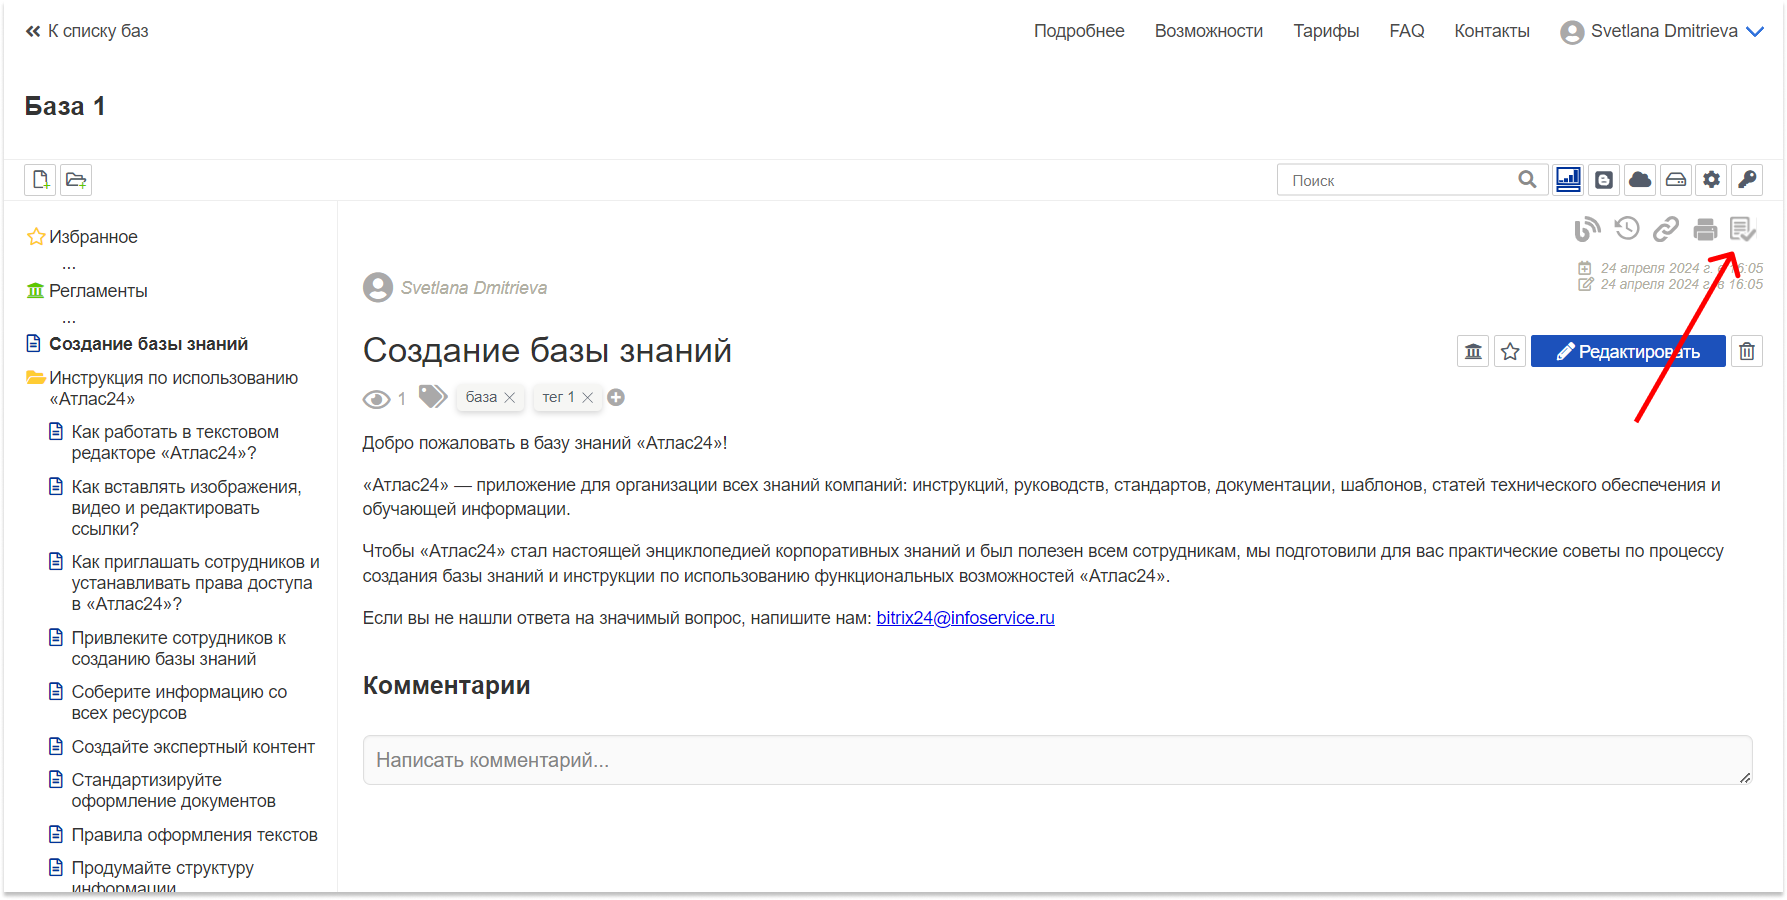The image size is (1787, 900).
Task: Remove the 'база' tag with its X
Action: point(510,398)
